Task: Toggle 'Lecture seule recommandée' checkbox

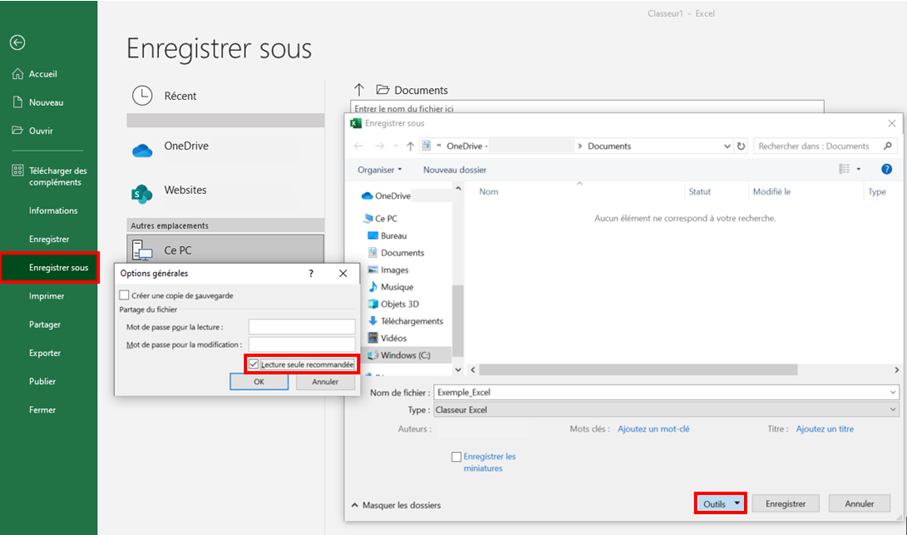Action: pos(253,364)
